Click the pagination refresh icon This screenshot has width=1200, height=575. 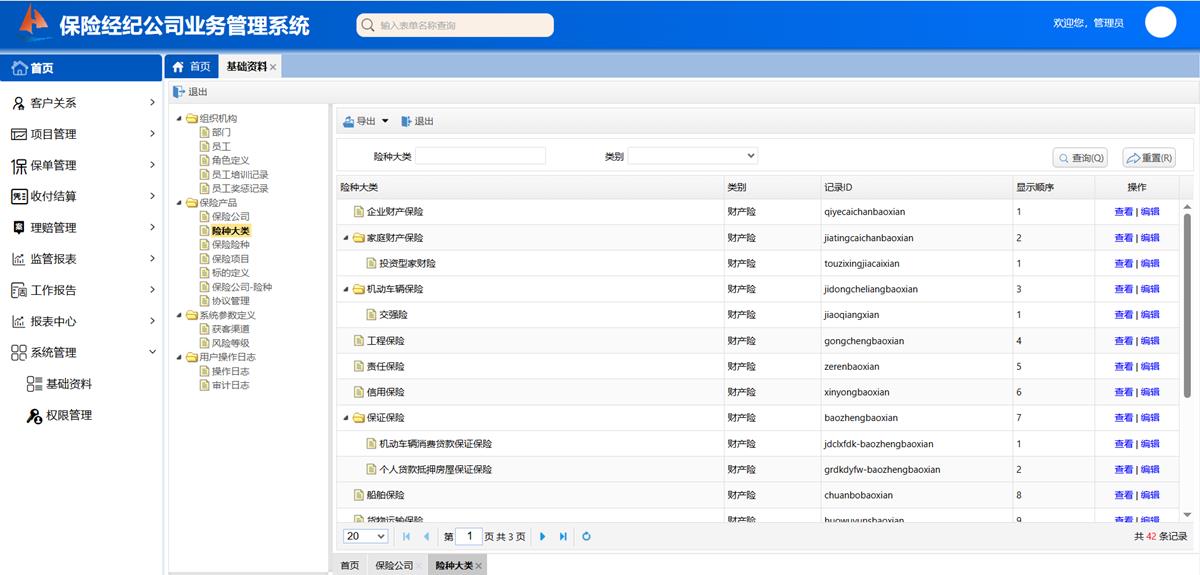(x=586, y=537)
